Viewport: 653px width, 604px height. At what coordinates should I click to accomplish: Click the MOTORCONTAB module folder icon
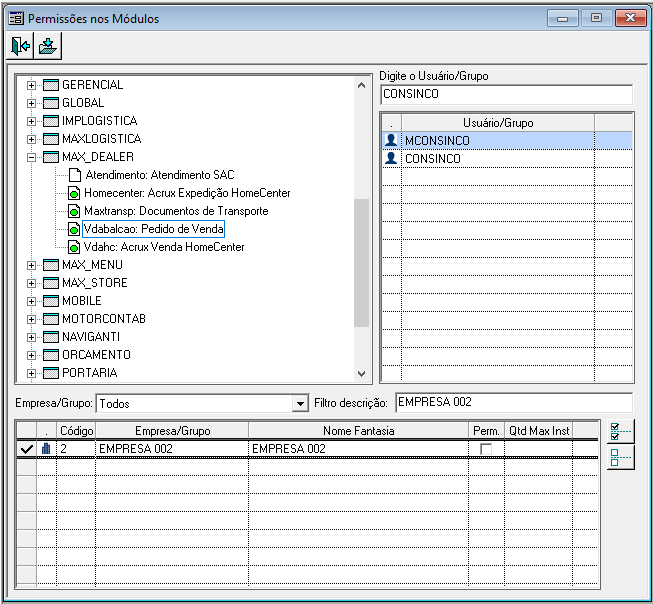pos(51,319)
